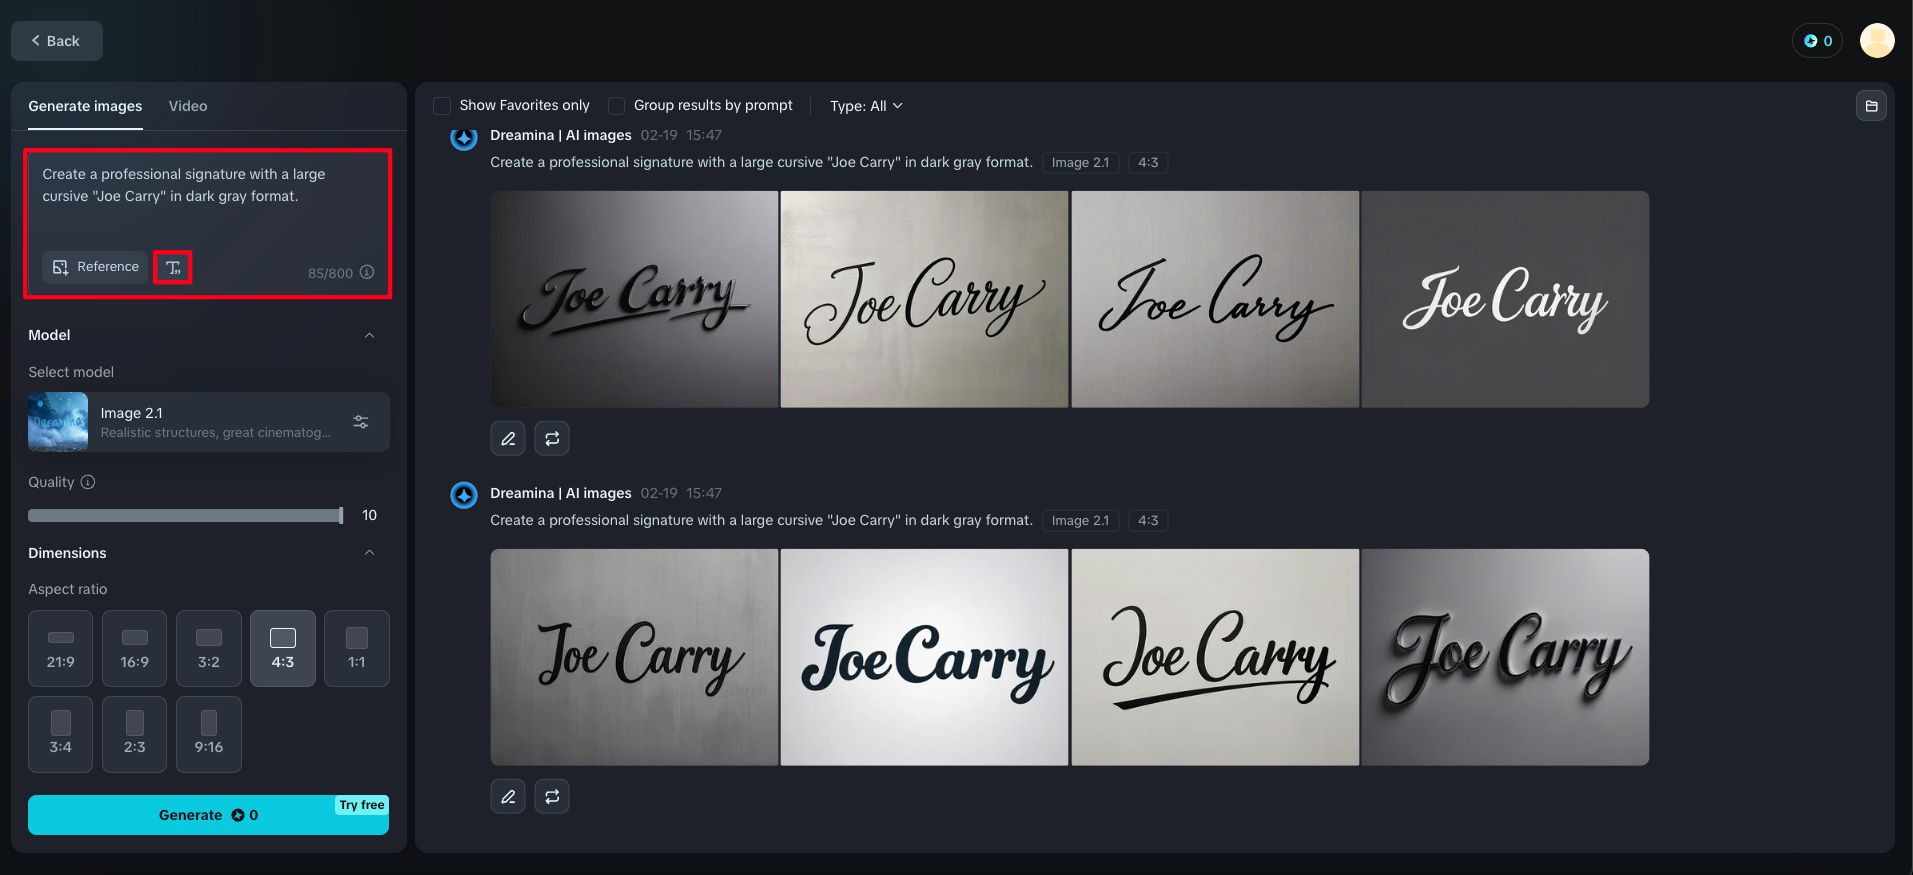The image size is (1913, 875).
Task: Regenerate the first result set
Action: (x=552, y=438)
